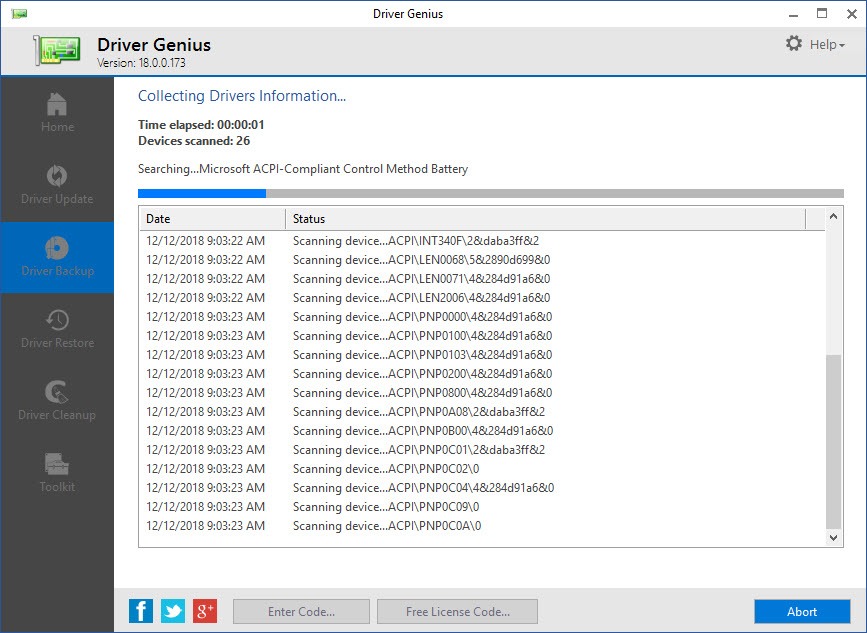Select the row scanning ACPI\PNP0000\4&284d91a6&0
The image size is (867, 633).
[482, 317]
